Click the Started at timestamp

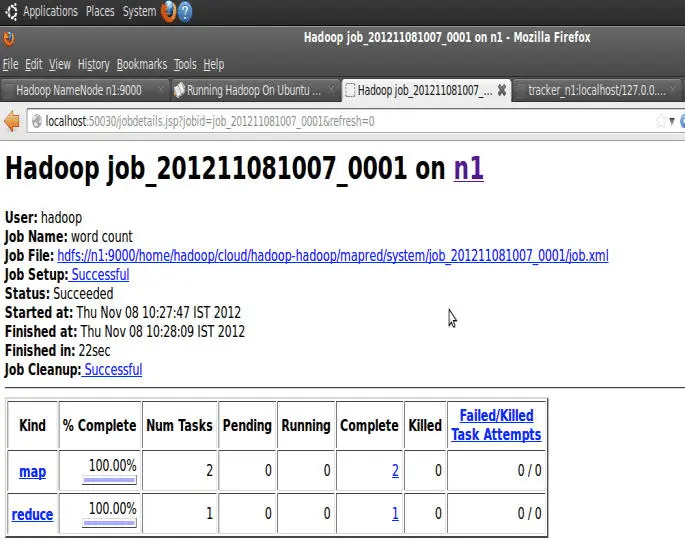click(x=159, y=313)
